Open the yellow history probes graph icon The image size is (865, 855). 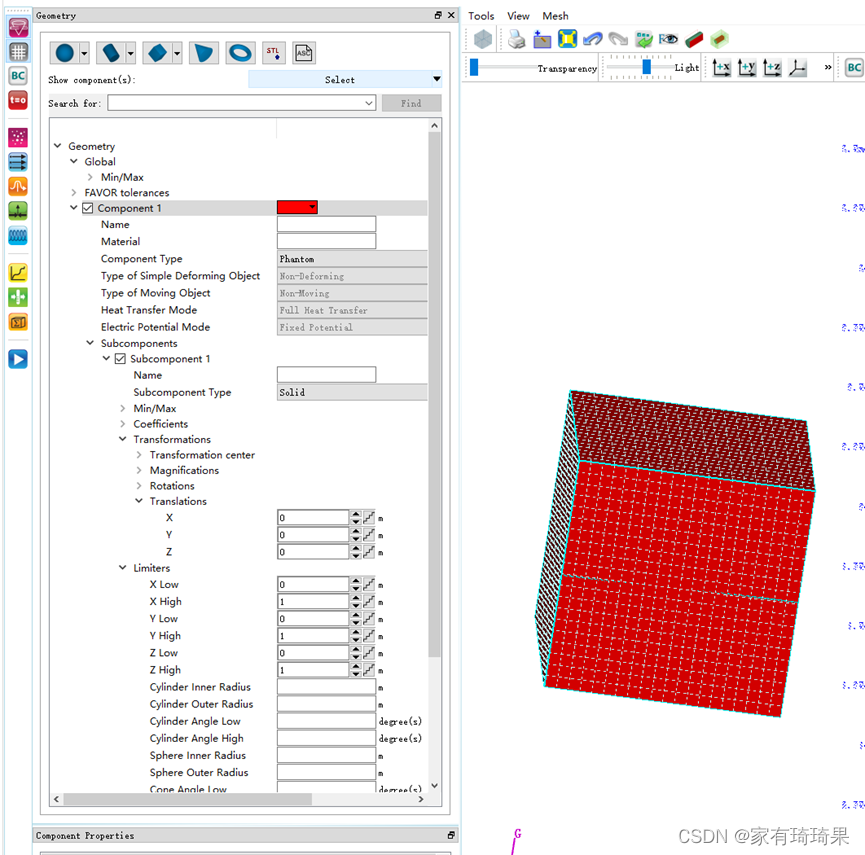pos(18,273)
